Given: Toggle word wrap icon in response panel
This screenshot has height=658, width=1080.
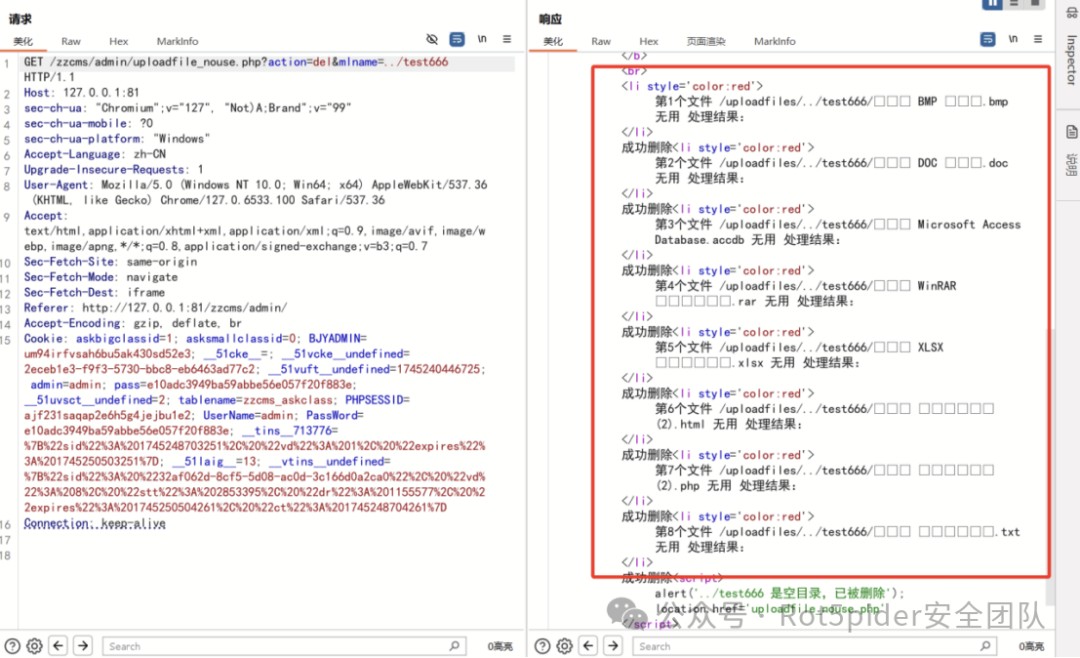Looking at the screenshot, I should click(988, 39).
